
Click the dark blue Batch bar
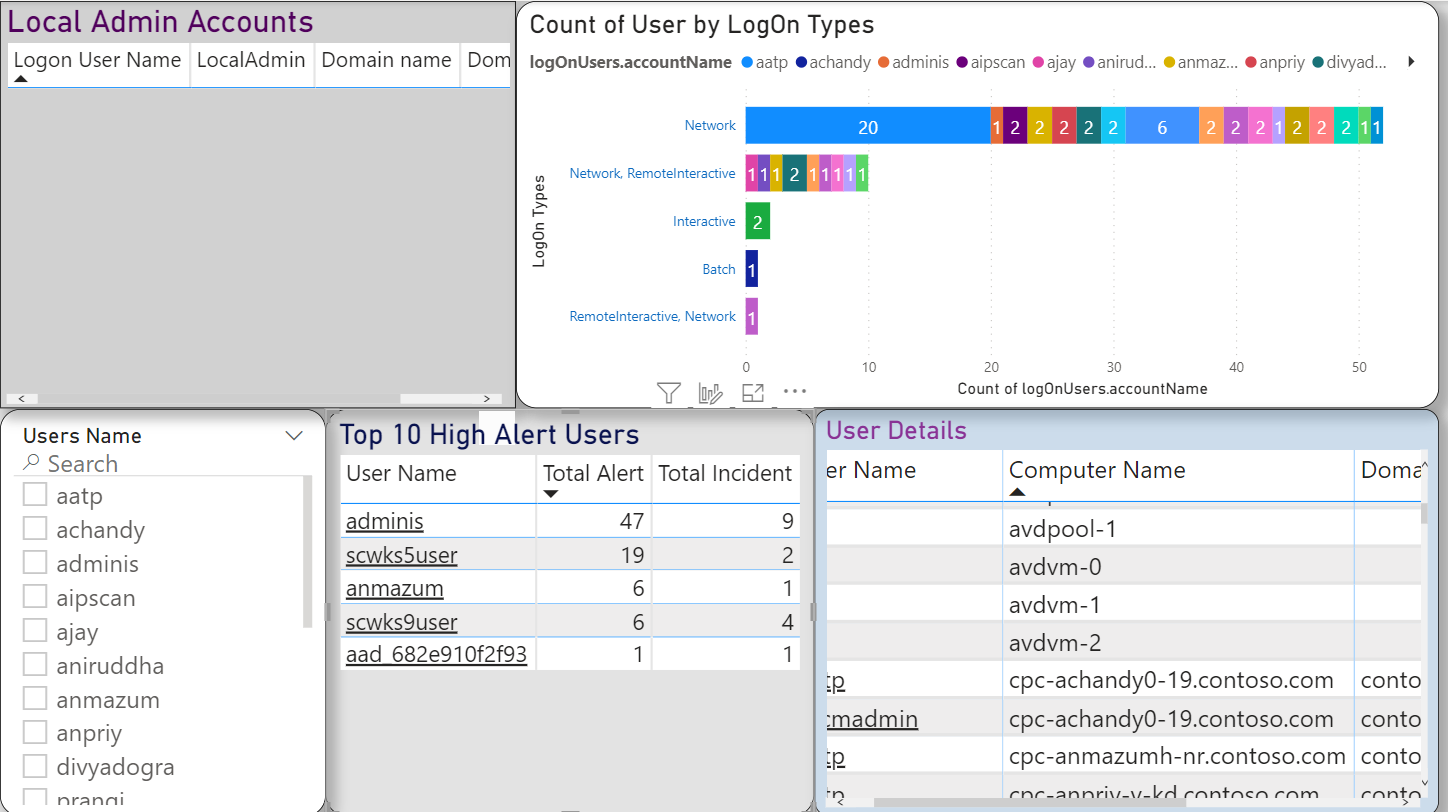click(x=752, y=269)
